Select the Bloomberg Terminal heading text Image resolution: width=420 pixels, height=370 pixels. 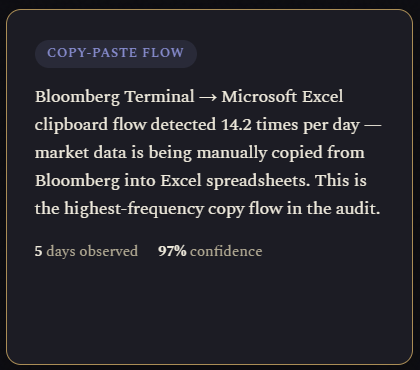[x=115, y=97]
